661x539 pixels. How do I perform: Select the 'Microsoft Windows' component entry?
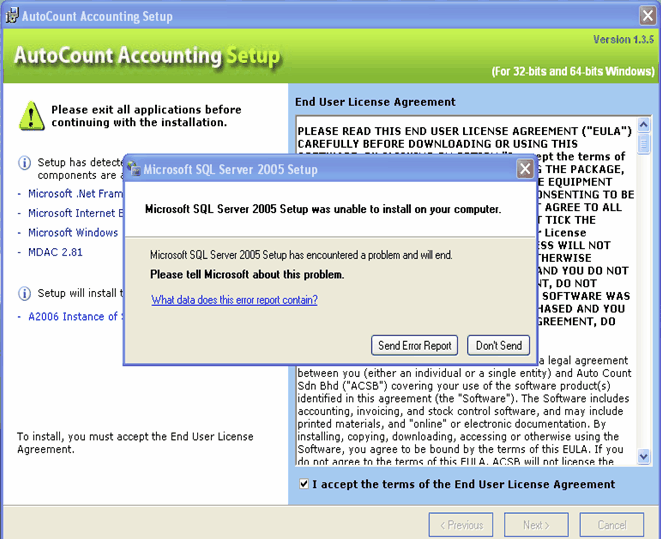[x=73, y=232]
